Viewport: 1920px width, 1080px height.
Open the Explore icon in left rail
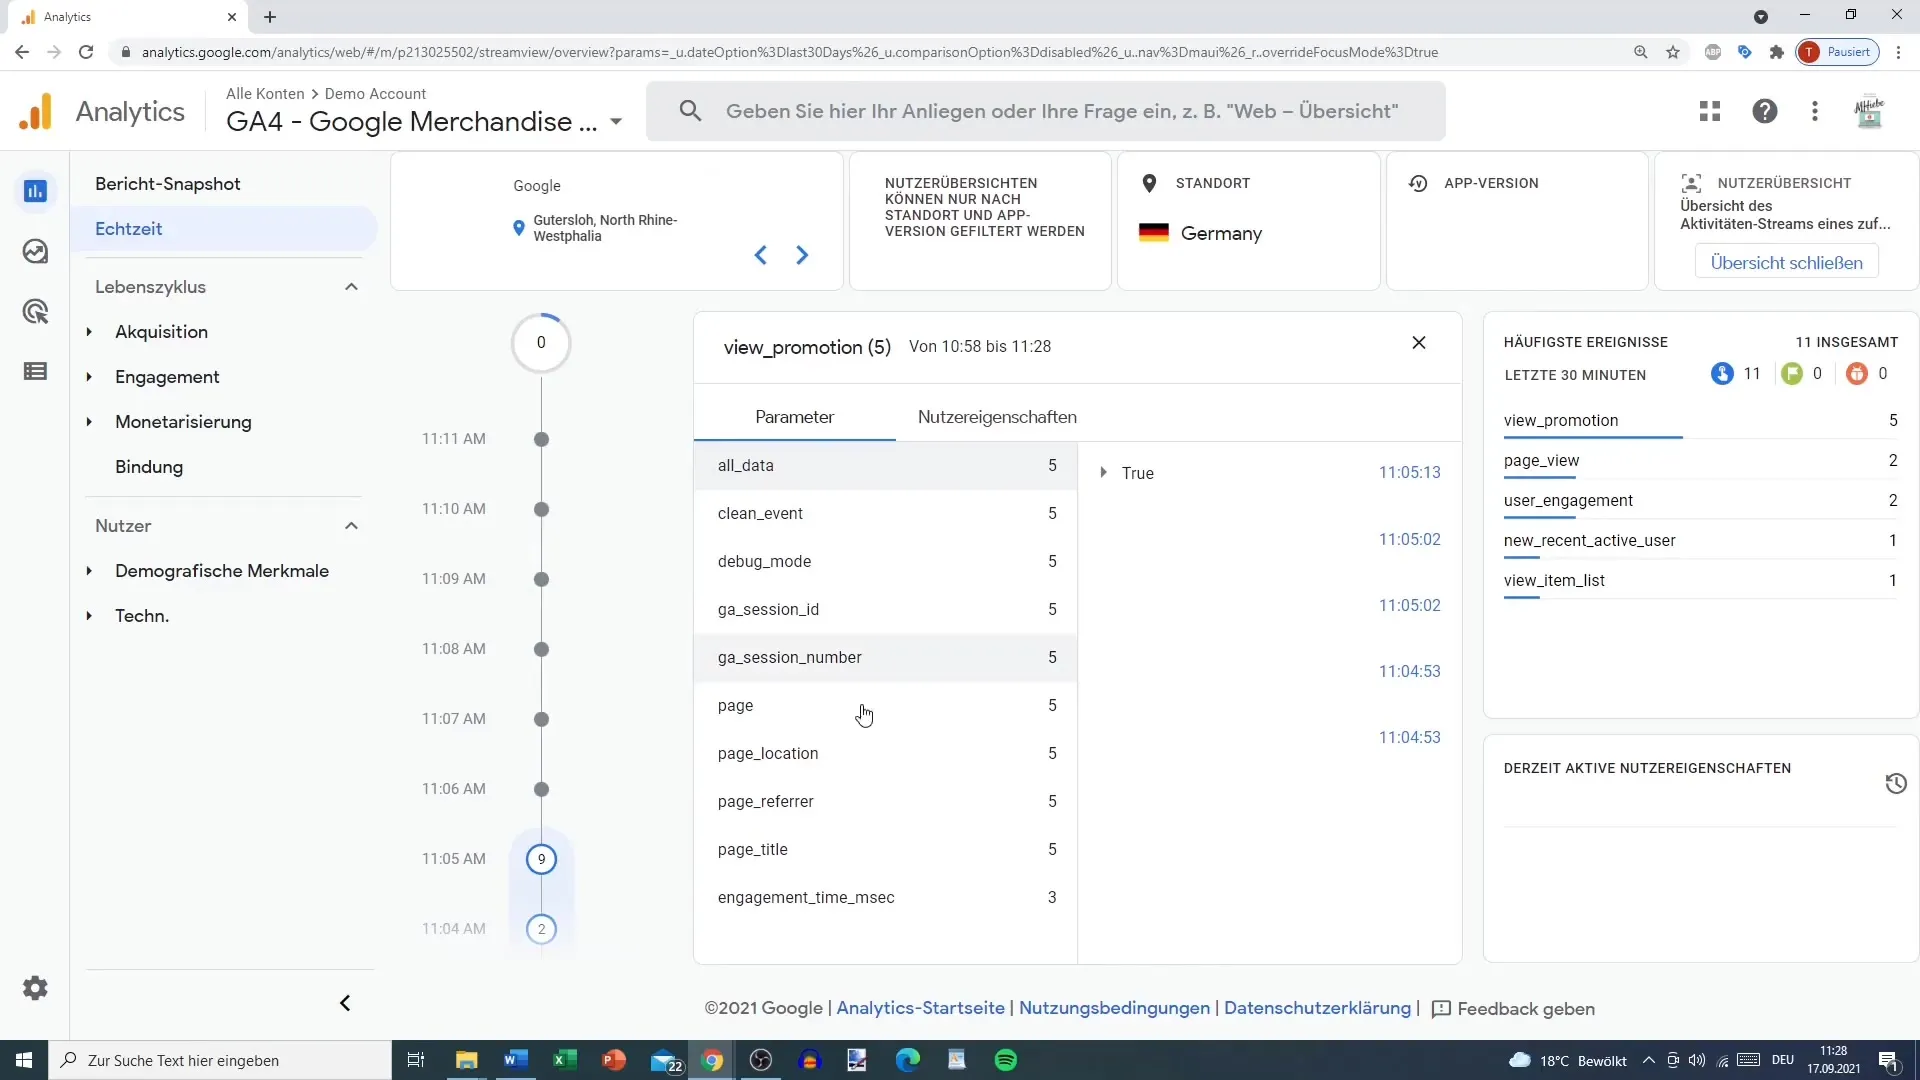(35, 251)
